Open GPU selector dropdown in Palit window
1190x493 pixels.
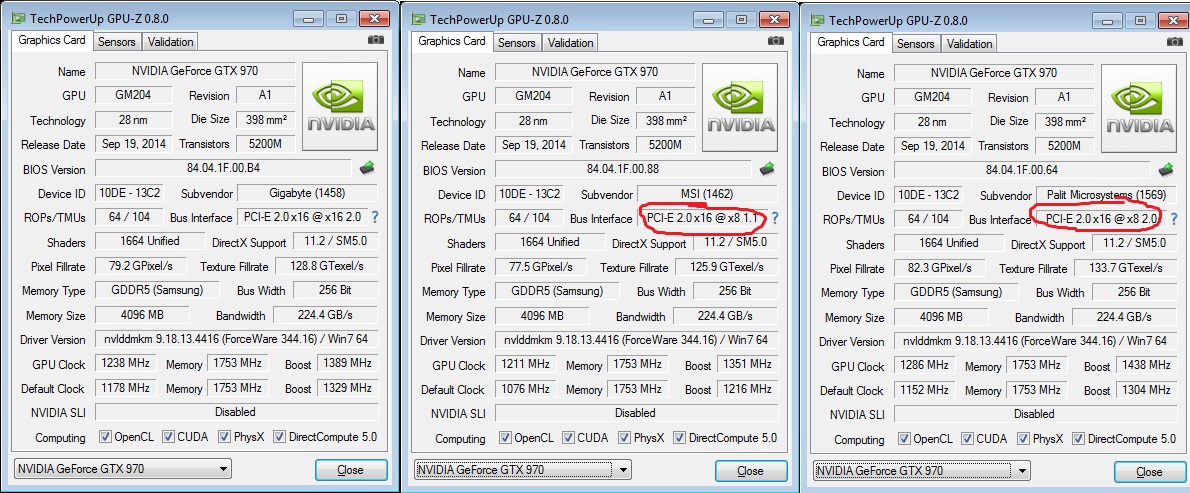[x=921, y=470]
